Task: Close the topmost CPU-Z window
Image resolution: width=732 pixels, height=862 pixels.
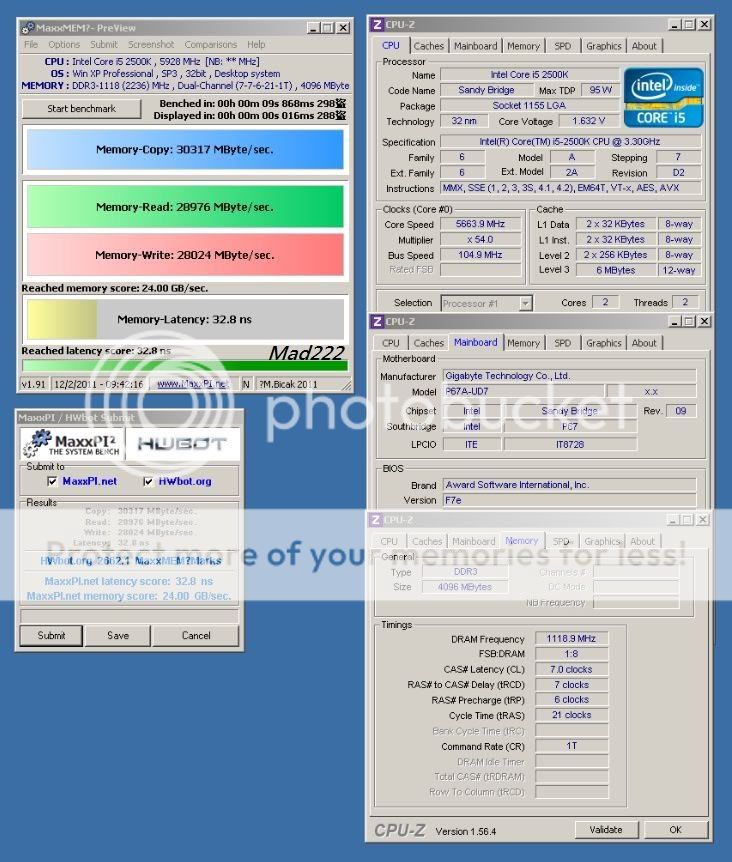Action: point(703,23)
